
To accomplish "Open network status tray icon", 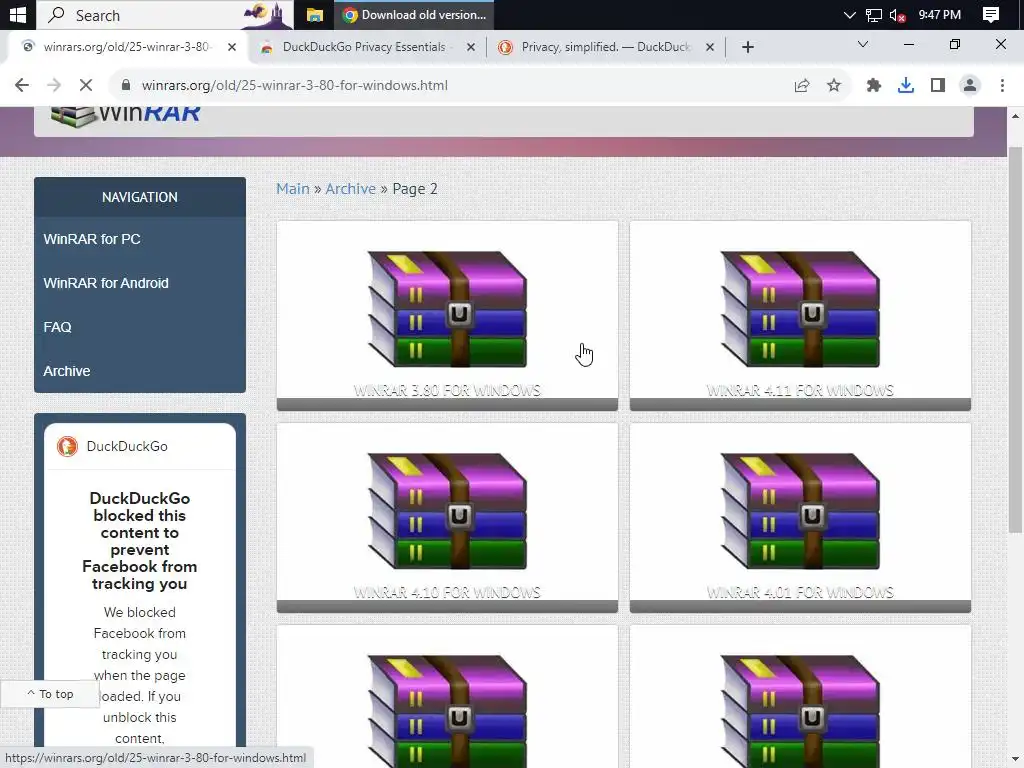I will coord(874,15).
